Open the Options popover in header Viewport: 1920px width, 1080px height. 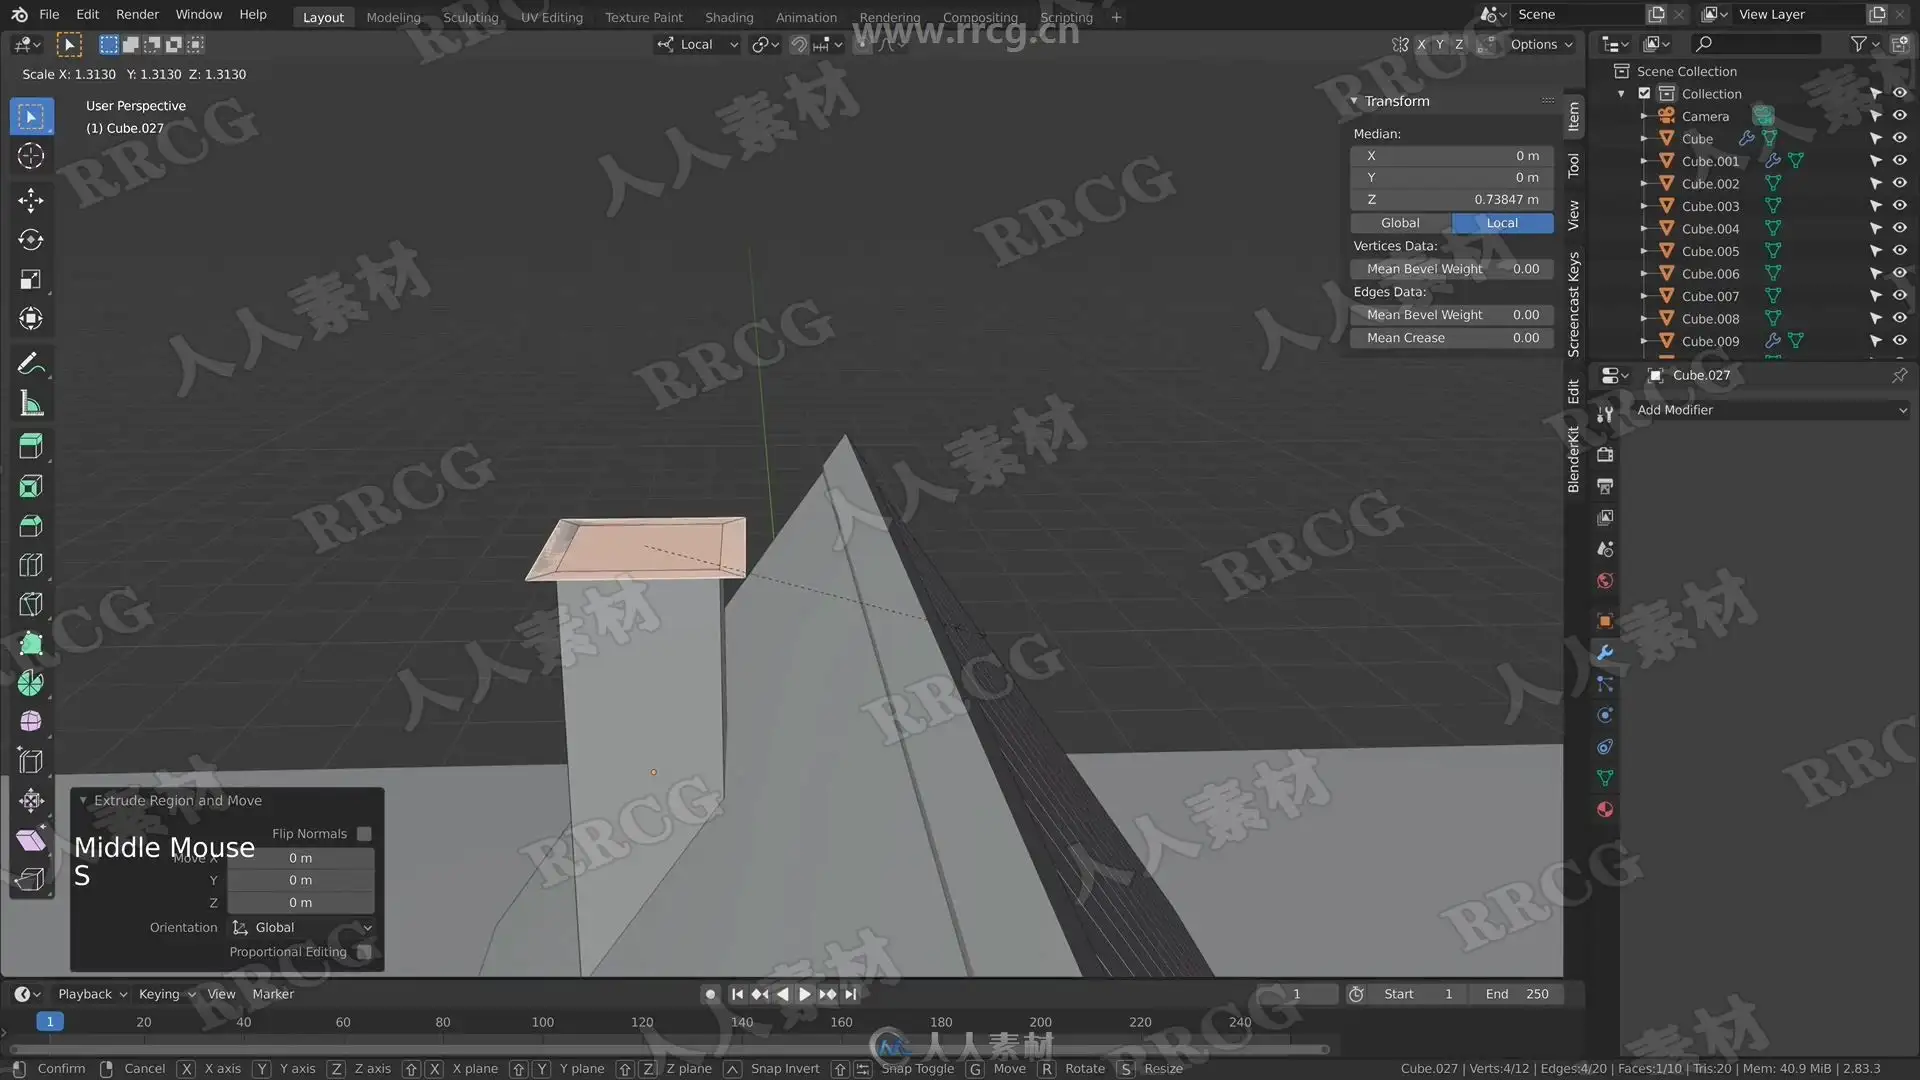point(1541,44)
